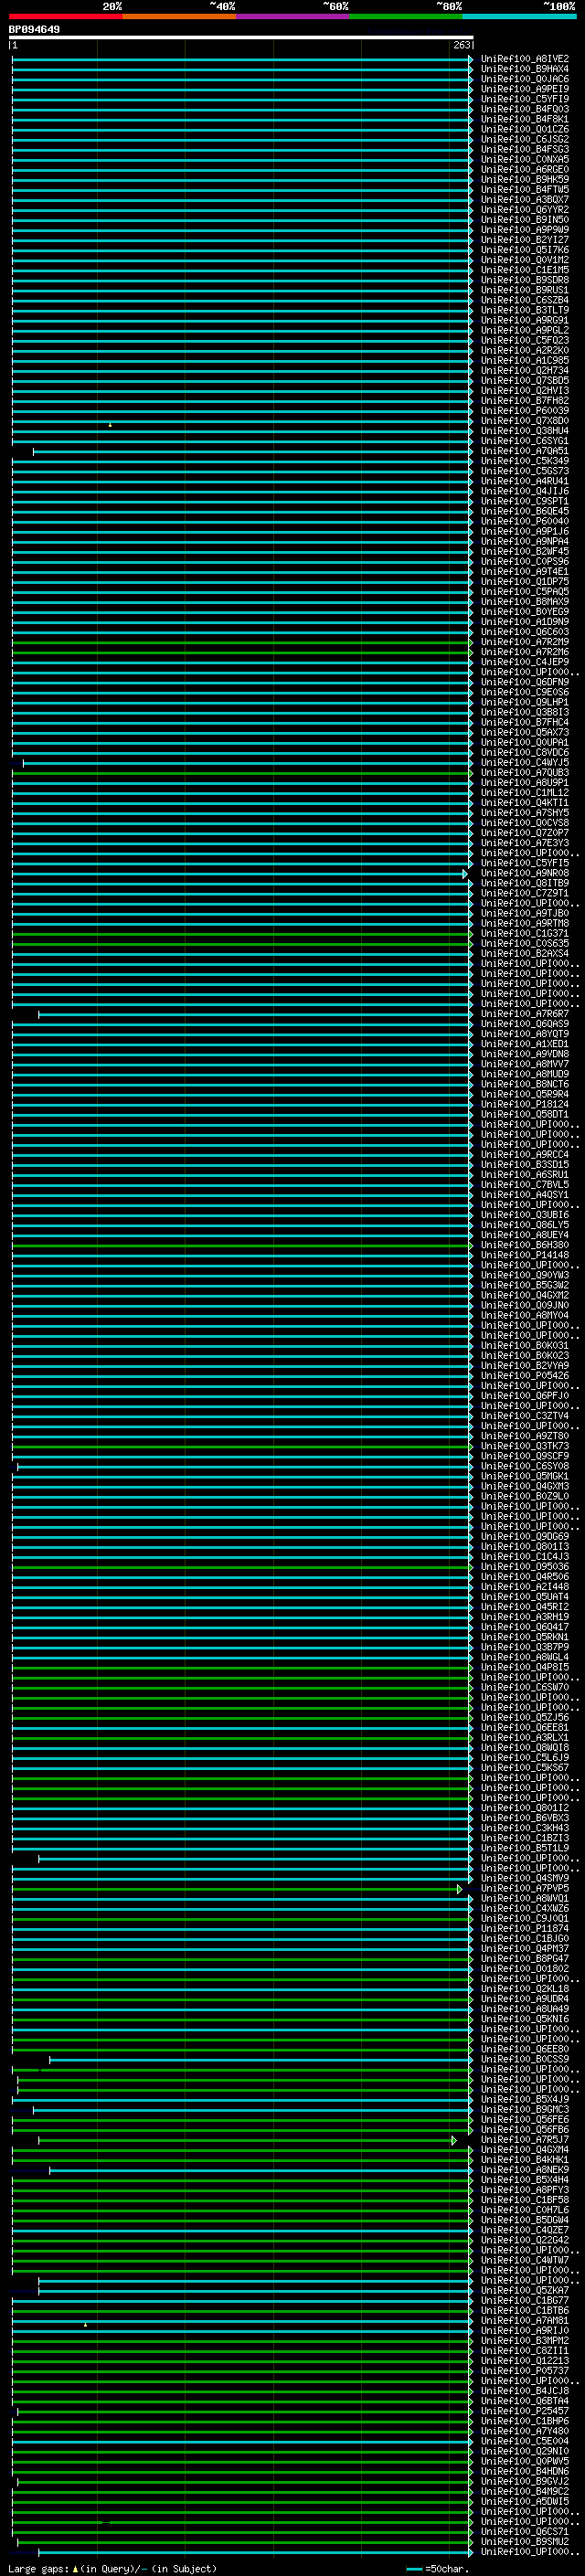Click the orange ~40% identity color segment

point(179,16)
